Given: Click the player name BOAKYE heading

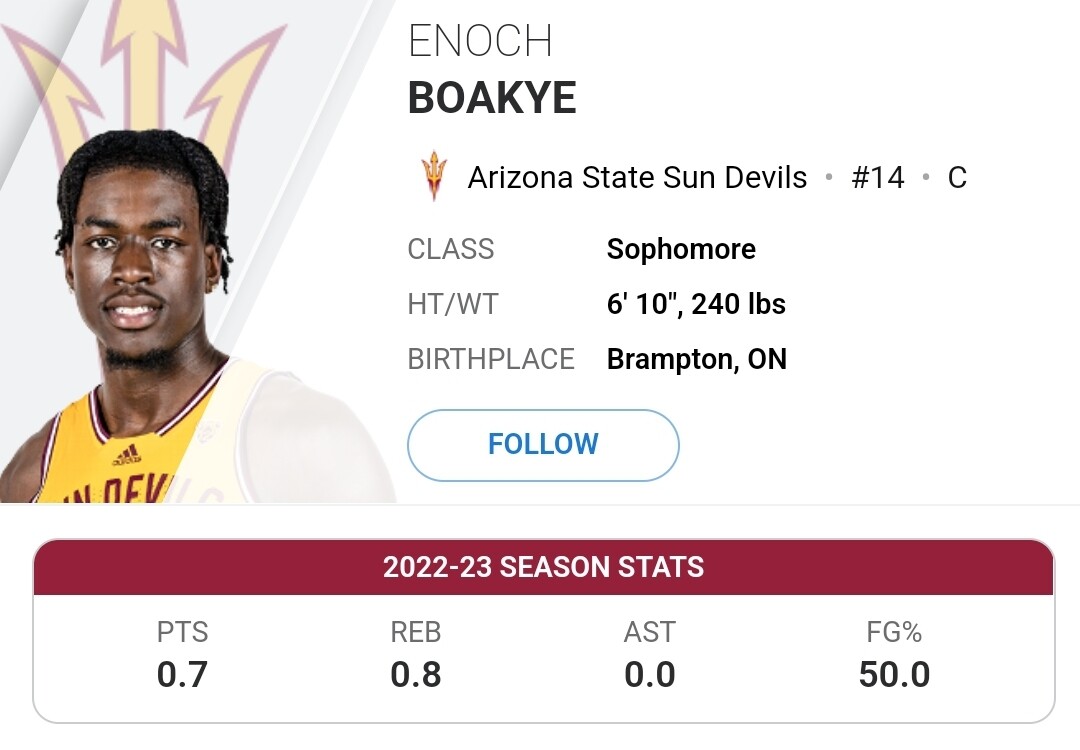Looking at the screenshot, I should [x=492, y=98].
